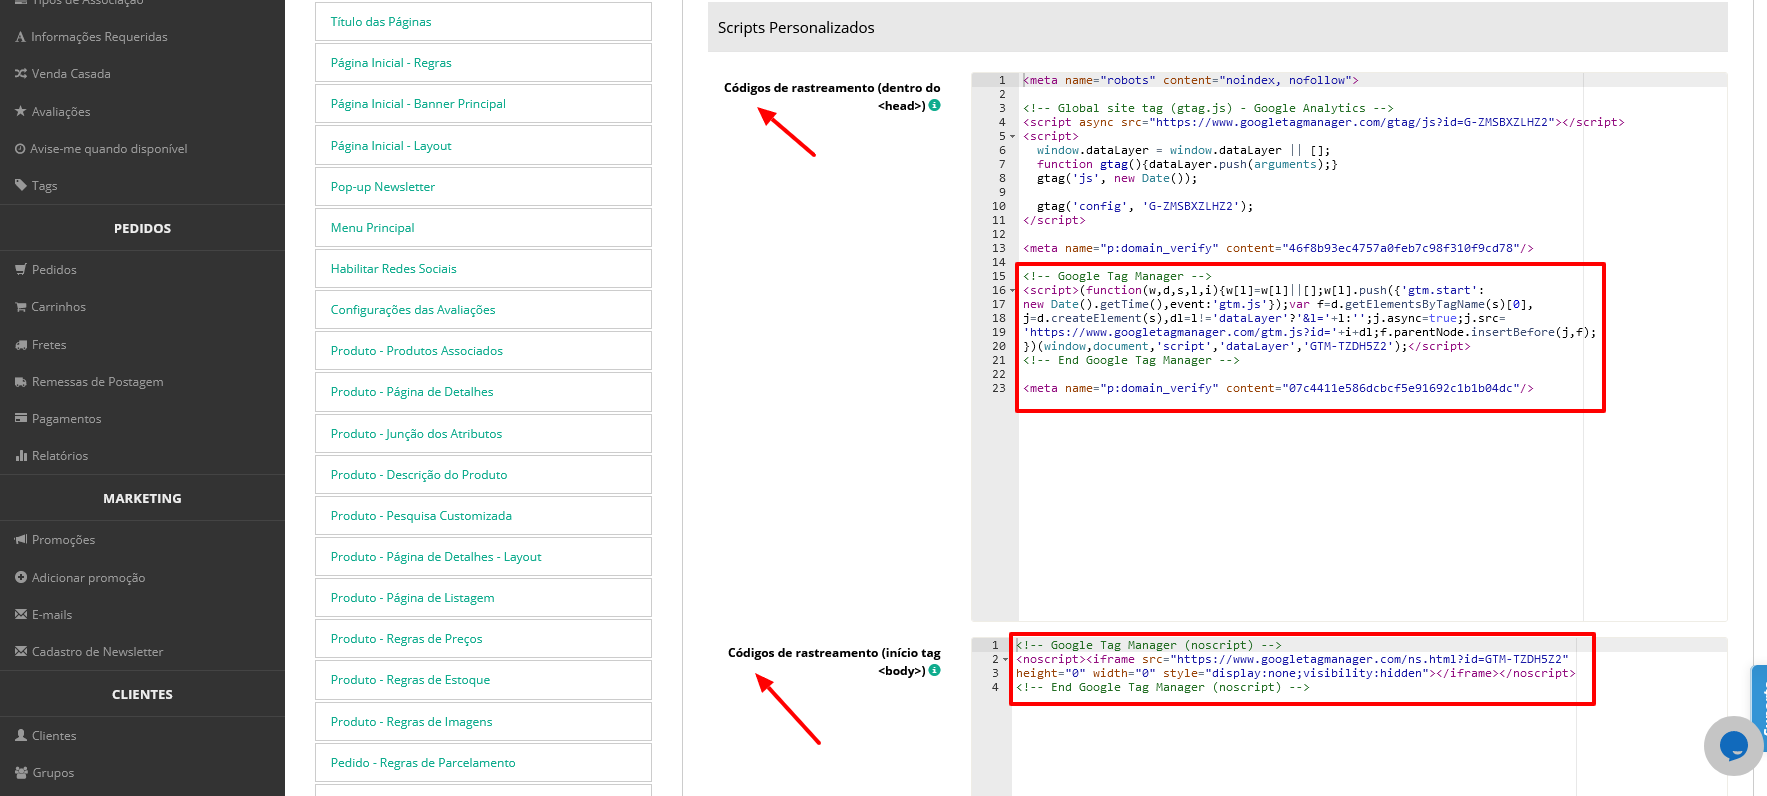Click the End Google Tag Manager noscript comment
The image size is (1767, 796).
click(1163, 687)
